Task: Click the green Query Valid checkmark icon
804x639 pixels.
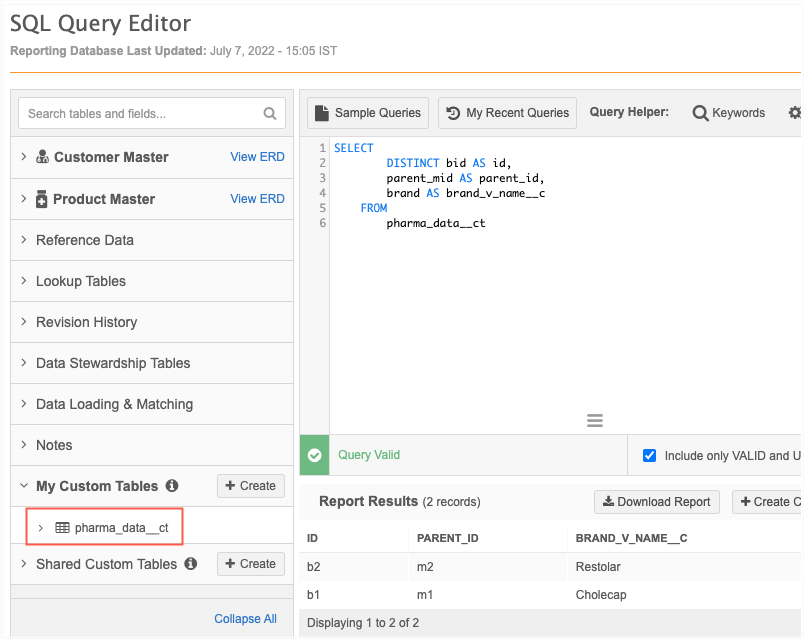Action: pyautogui.click(x=315, y=455)
